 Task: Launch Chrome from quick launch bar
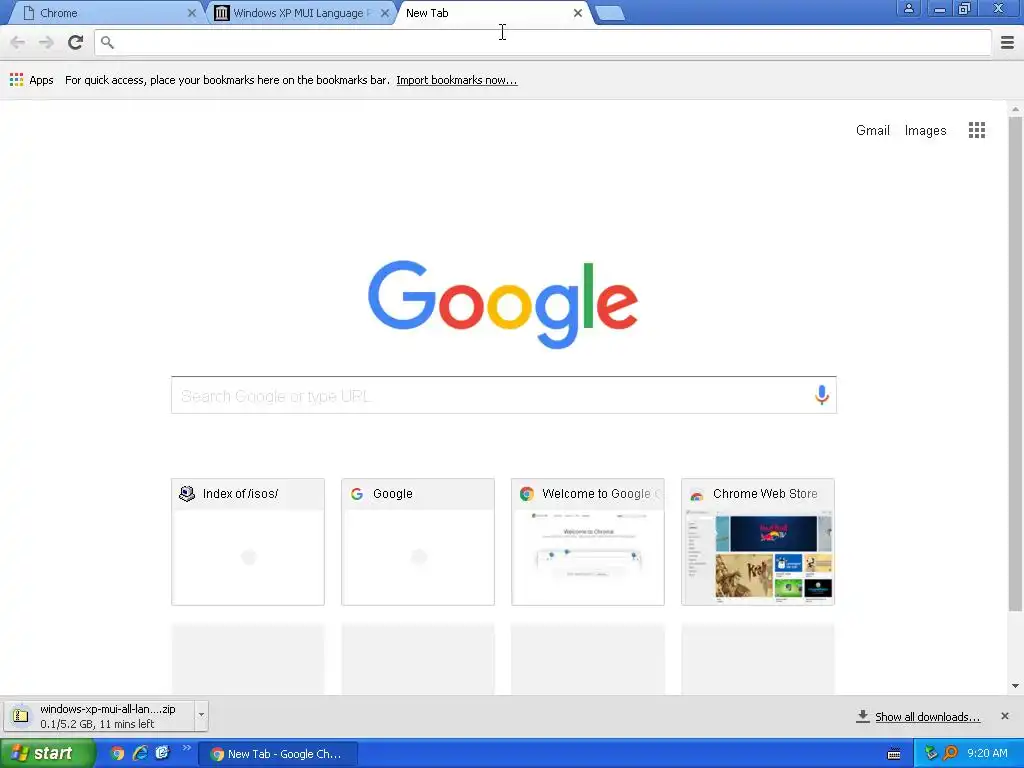(117, 753)
